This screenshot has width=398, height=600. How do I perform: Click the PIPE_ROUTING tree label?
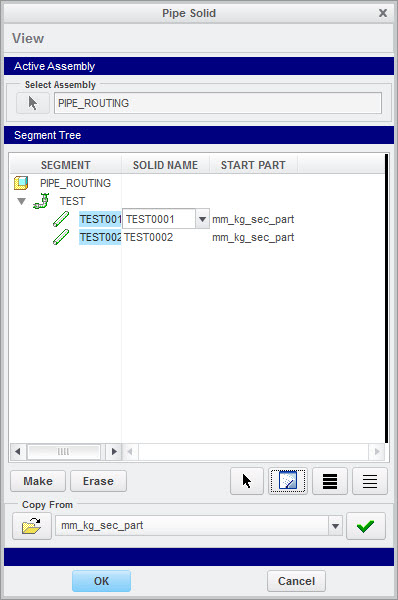click(75, 183)
